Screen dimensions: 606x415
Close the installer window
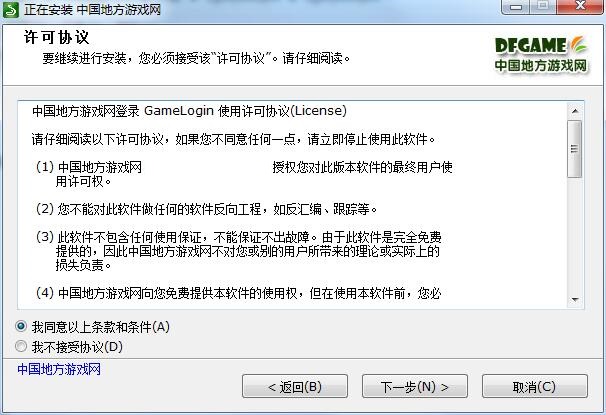580,7
